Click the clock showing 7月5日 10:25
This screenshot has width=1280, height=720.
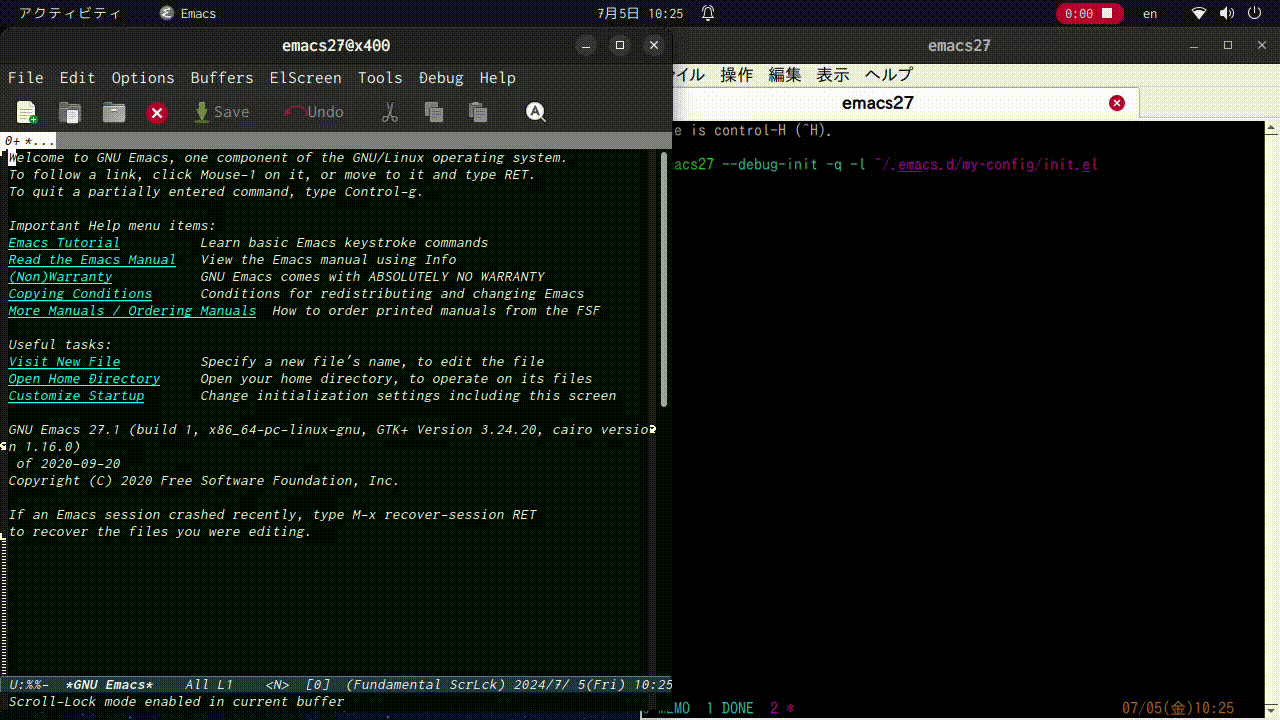(640, 14)
